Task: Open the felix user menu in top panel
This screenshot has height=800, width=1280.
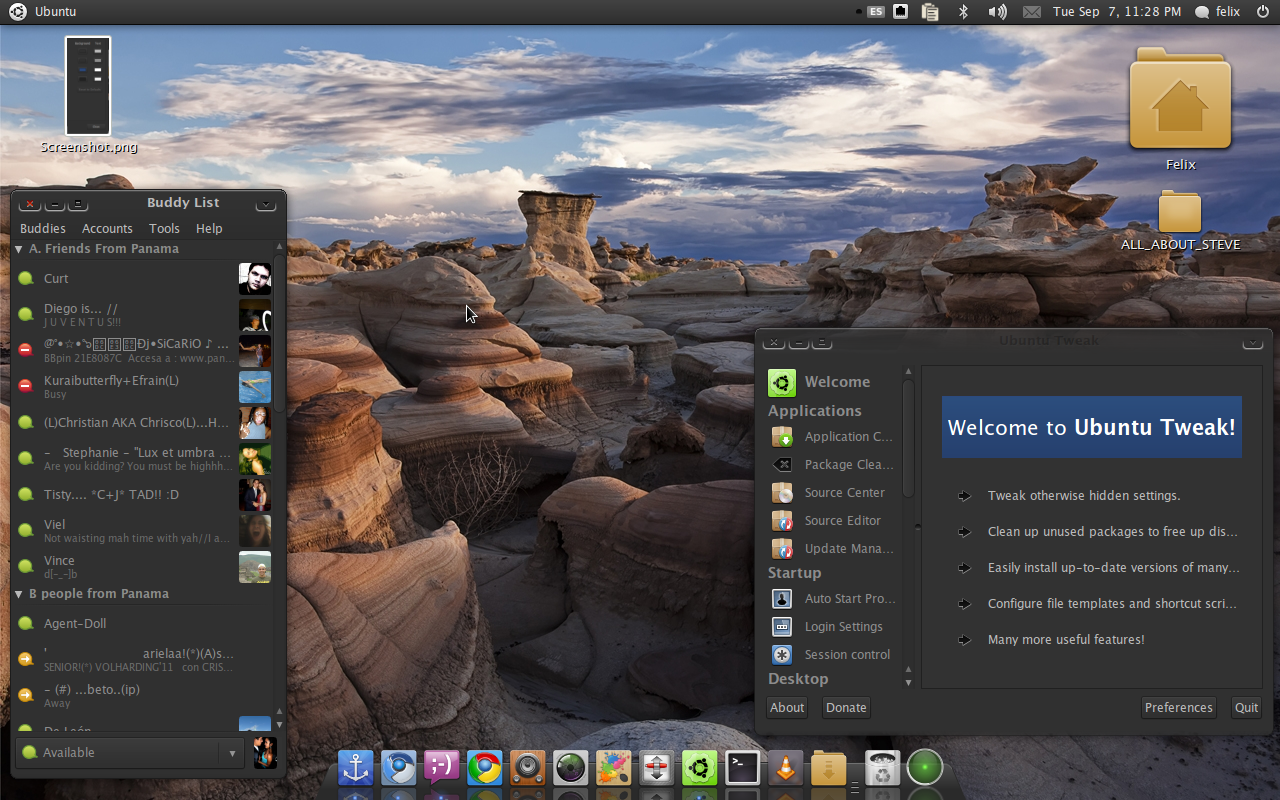Action: [1217, 12]
